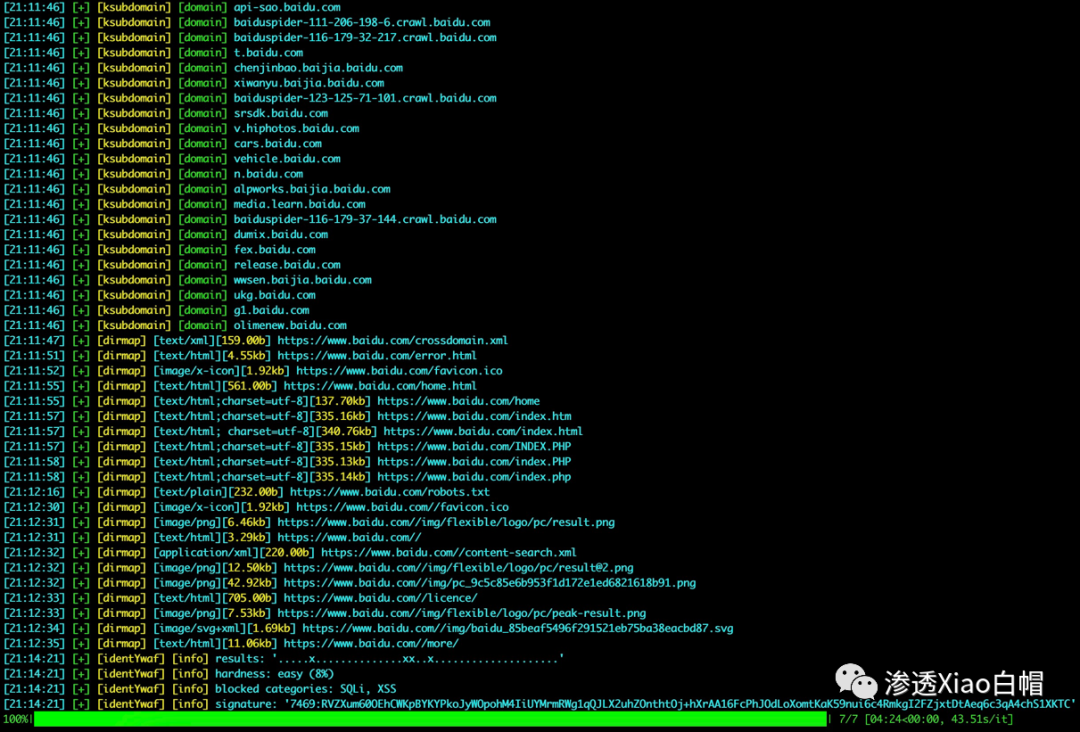This screenshot has height=732, width=1080.
Task: Select baiduspider-123-125-71-101.crawl.baidu.com domain
Action: tap(365, 98)
